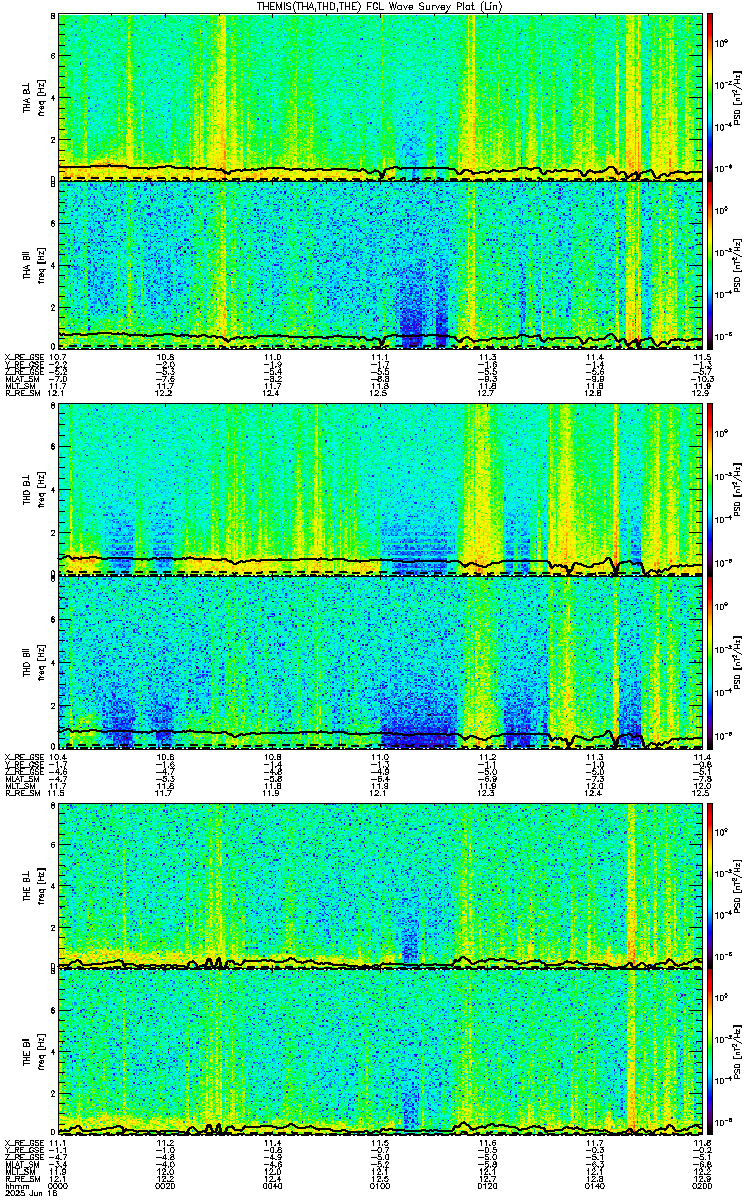Viewport: 750px width, 1200px height.
Task: Click the PSD [nT²/Hz] label of THA B-perpendicular
Action: (x=738, y=96)
